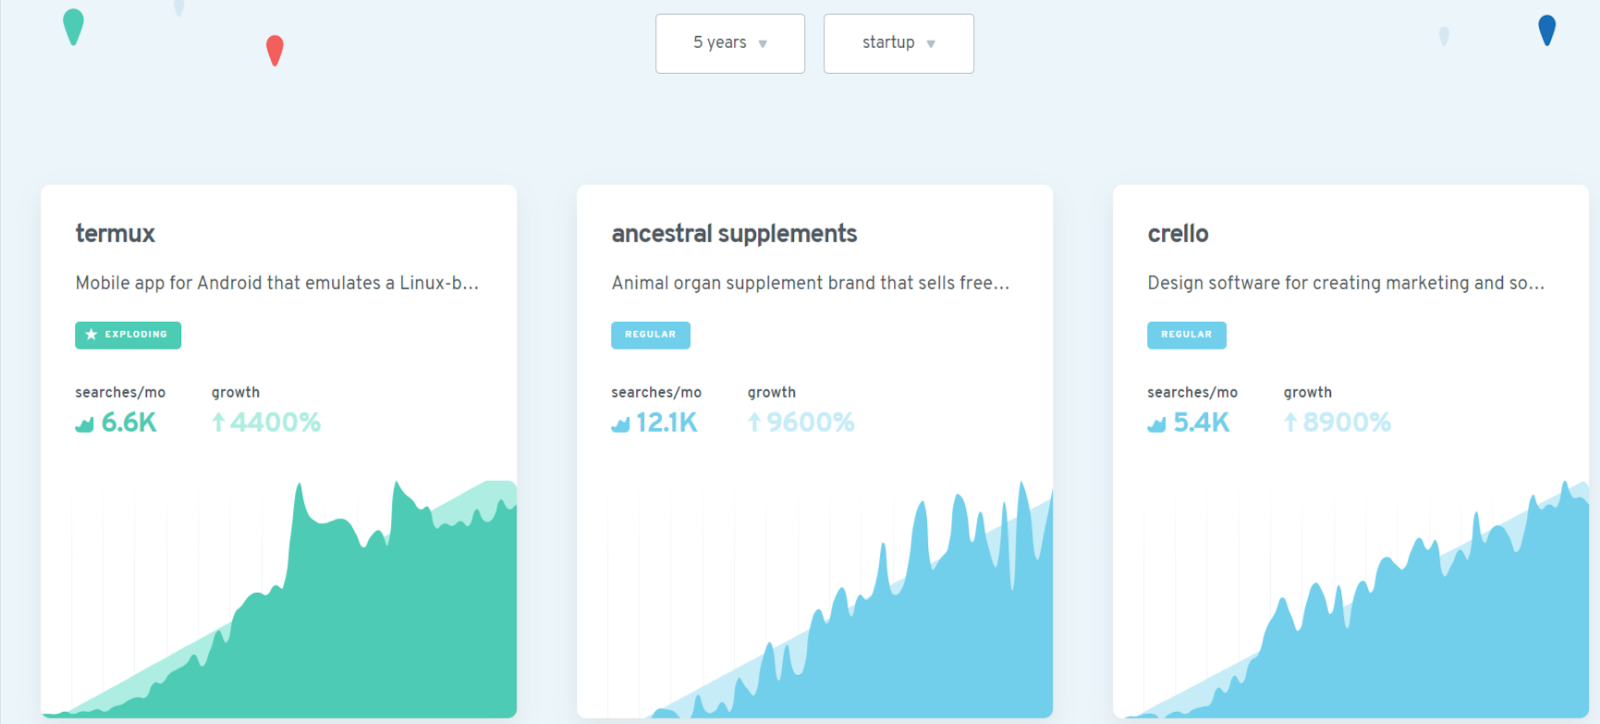Viewport: 1600px width, 724px height.
Task: Open the ancestral supplements card title
Action: tap(734, 234)
